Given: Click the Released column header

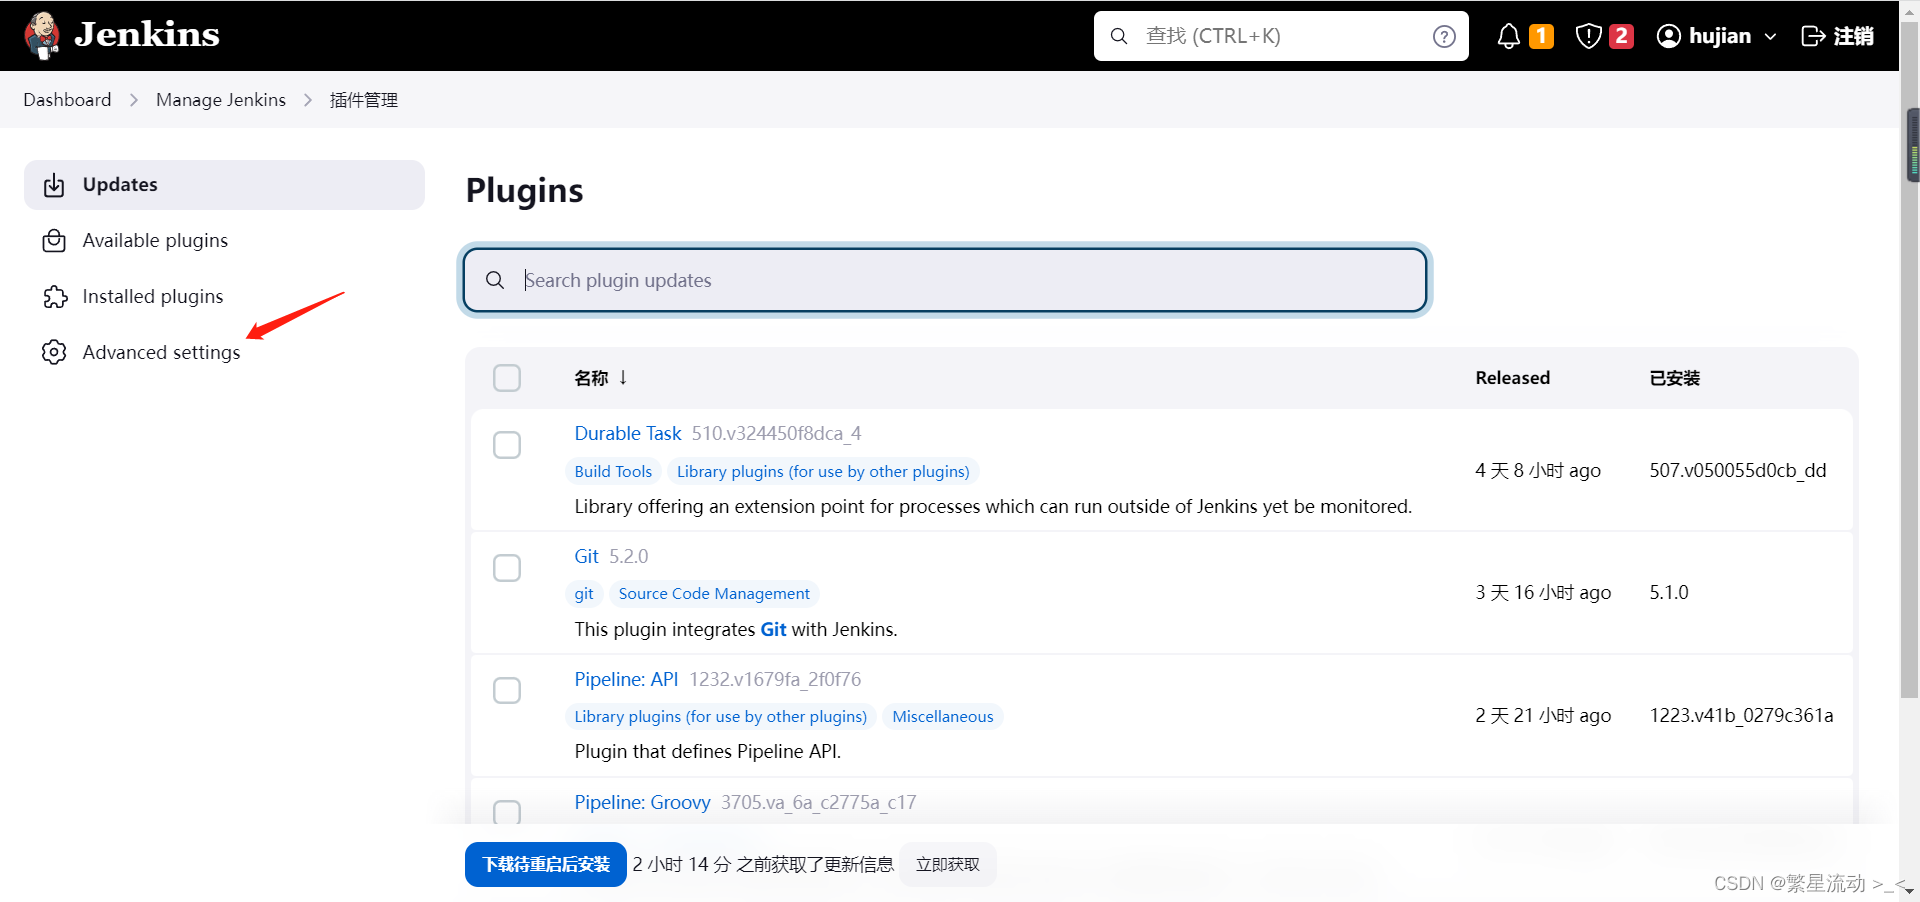Looking at the screenshot, I should point(1512,378).
